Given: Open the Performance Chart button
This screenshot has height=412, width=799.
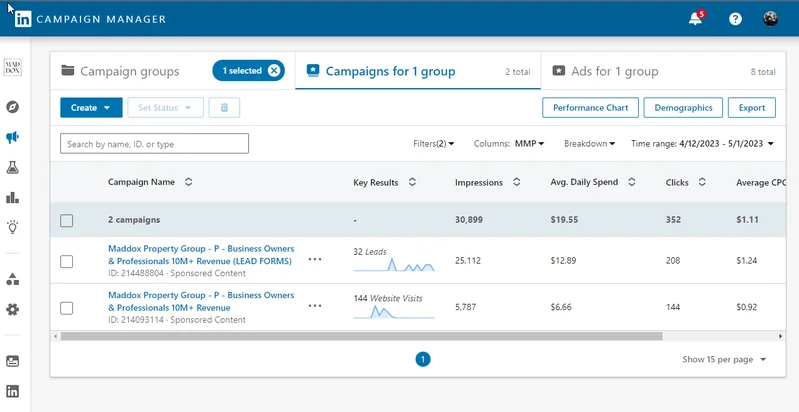Looking at the screenshot, I should [590, 107].
